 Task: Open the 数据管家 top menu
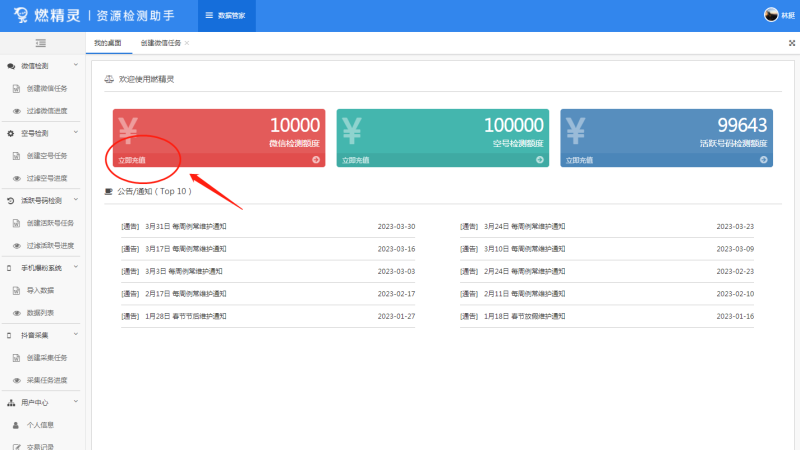point(225,16)
